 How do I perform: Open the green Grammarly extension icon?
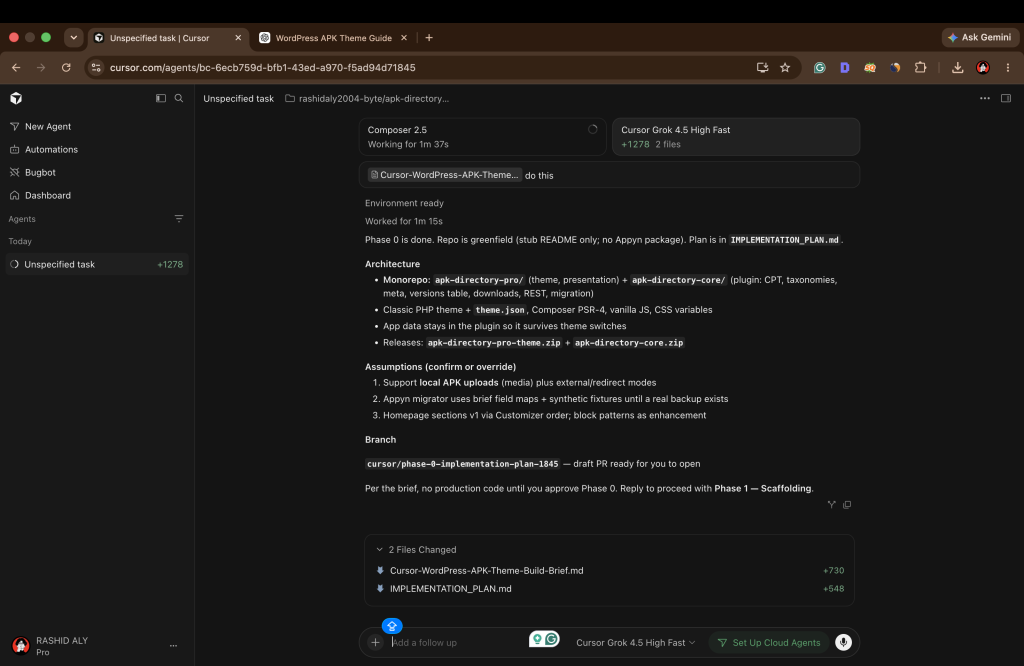click(x=820, y=68)
